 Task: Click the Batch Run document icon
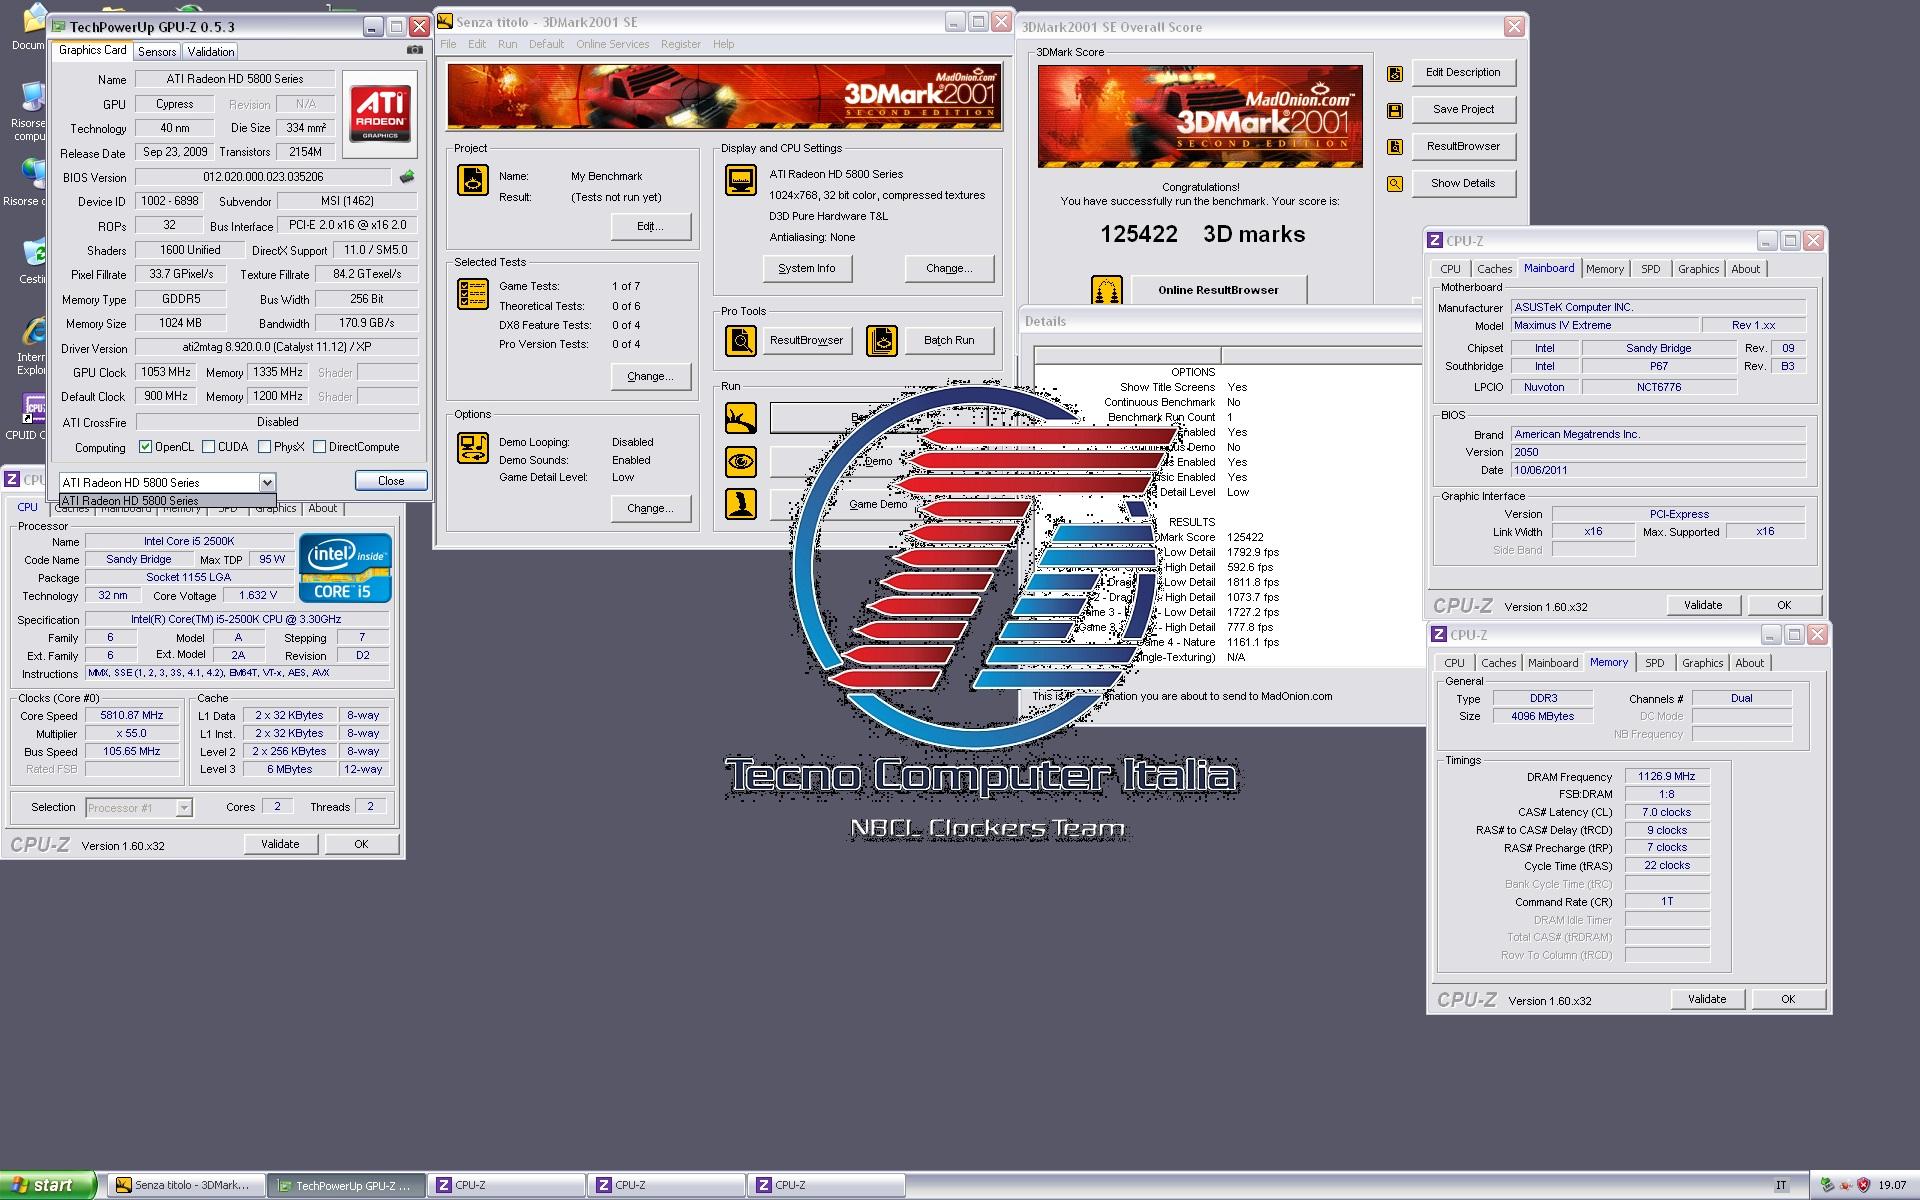click(882, 341)
